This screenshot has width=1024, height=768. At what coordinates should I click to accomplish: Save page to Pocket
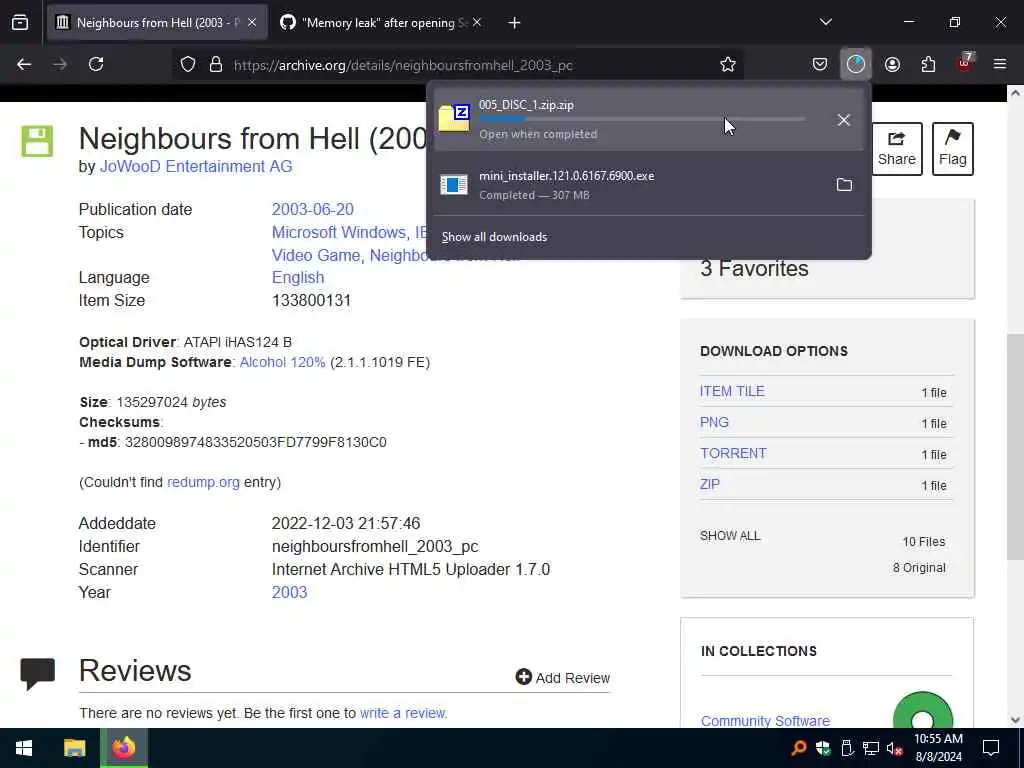(x=820, y=64)
